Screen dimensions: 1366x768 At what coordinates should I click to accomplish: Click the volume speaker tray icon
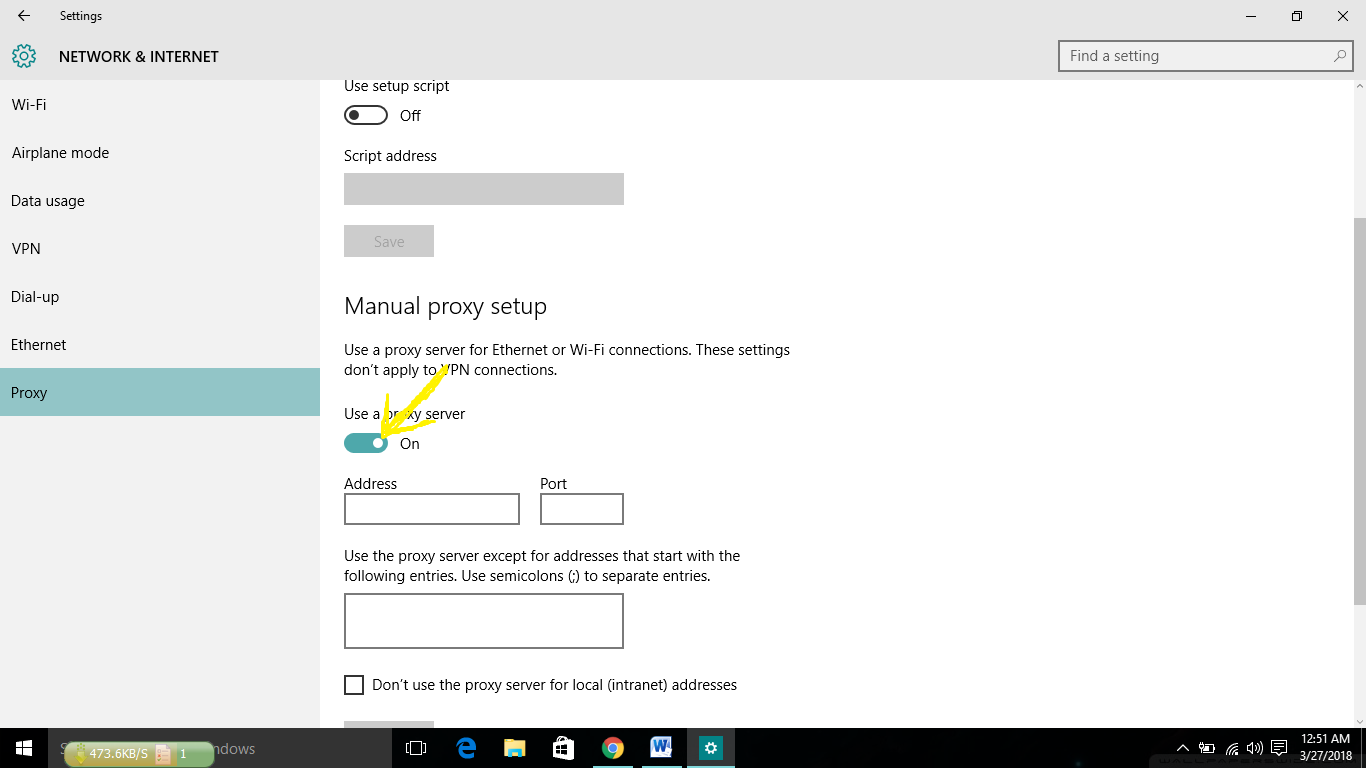tap(1255, 748)
